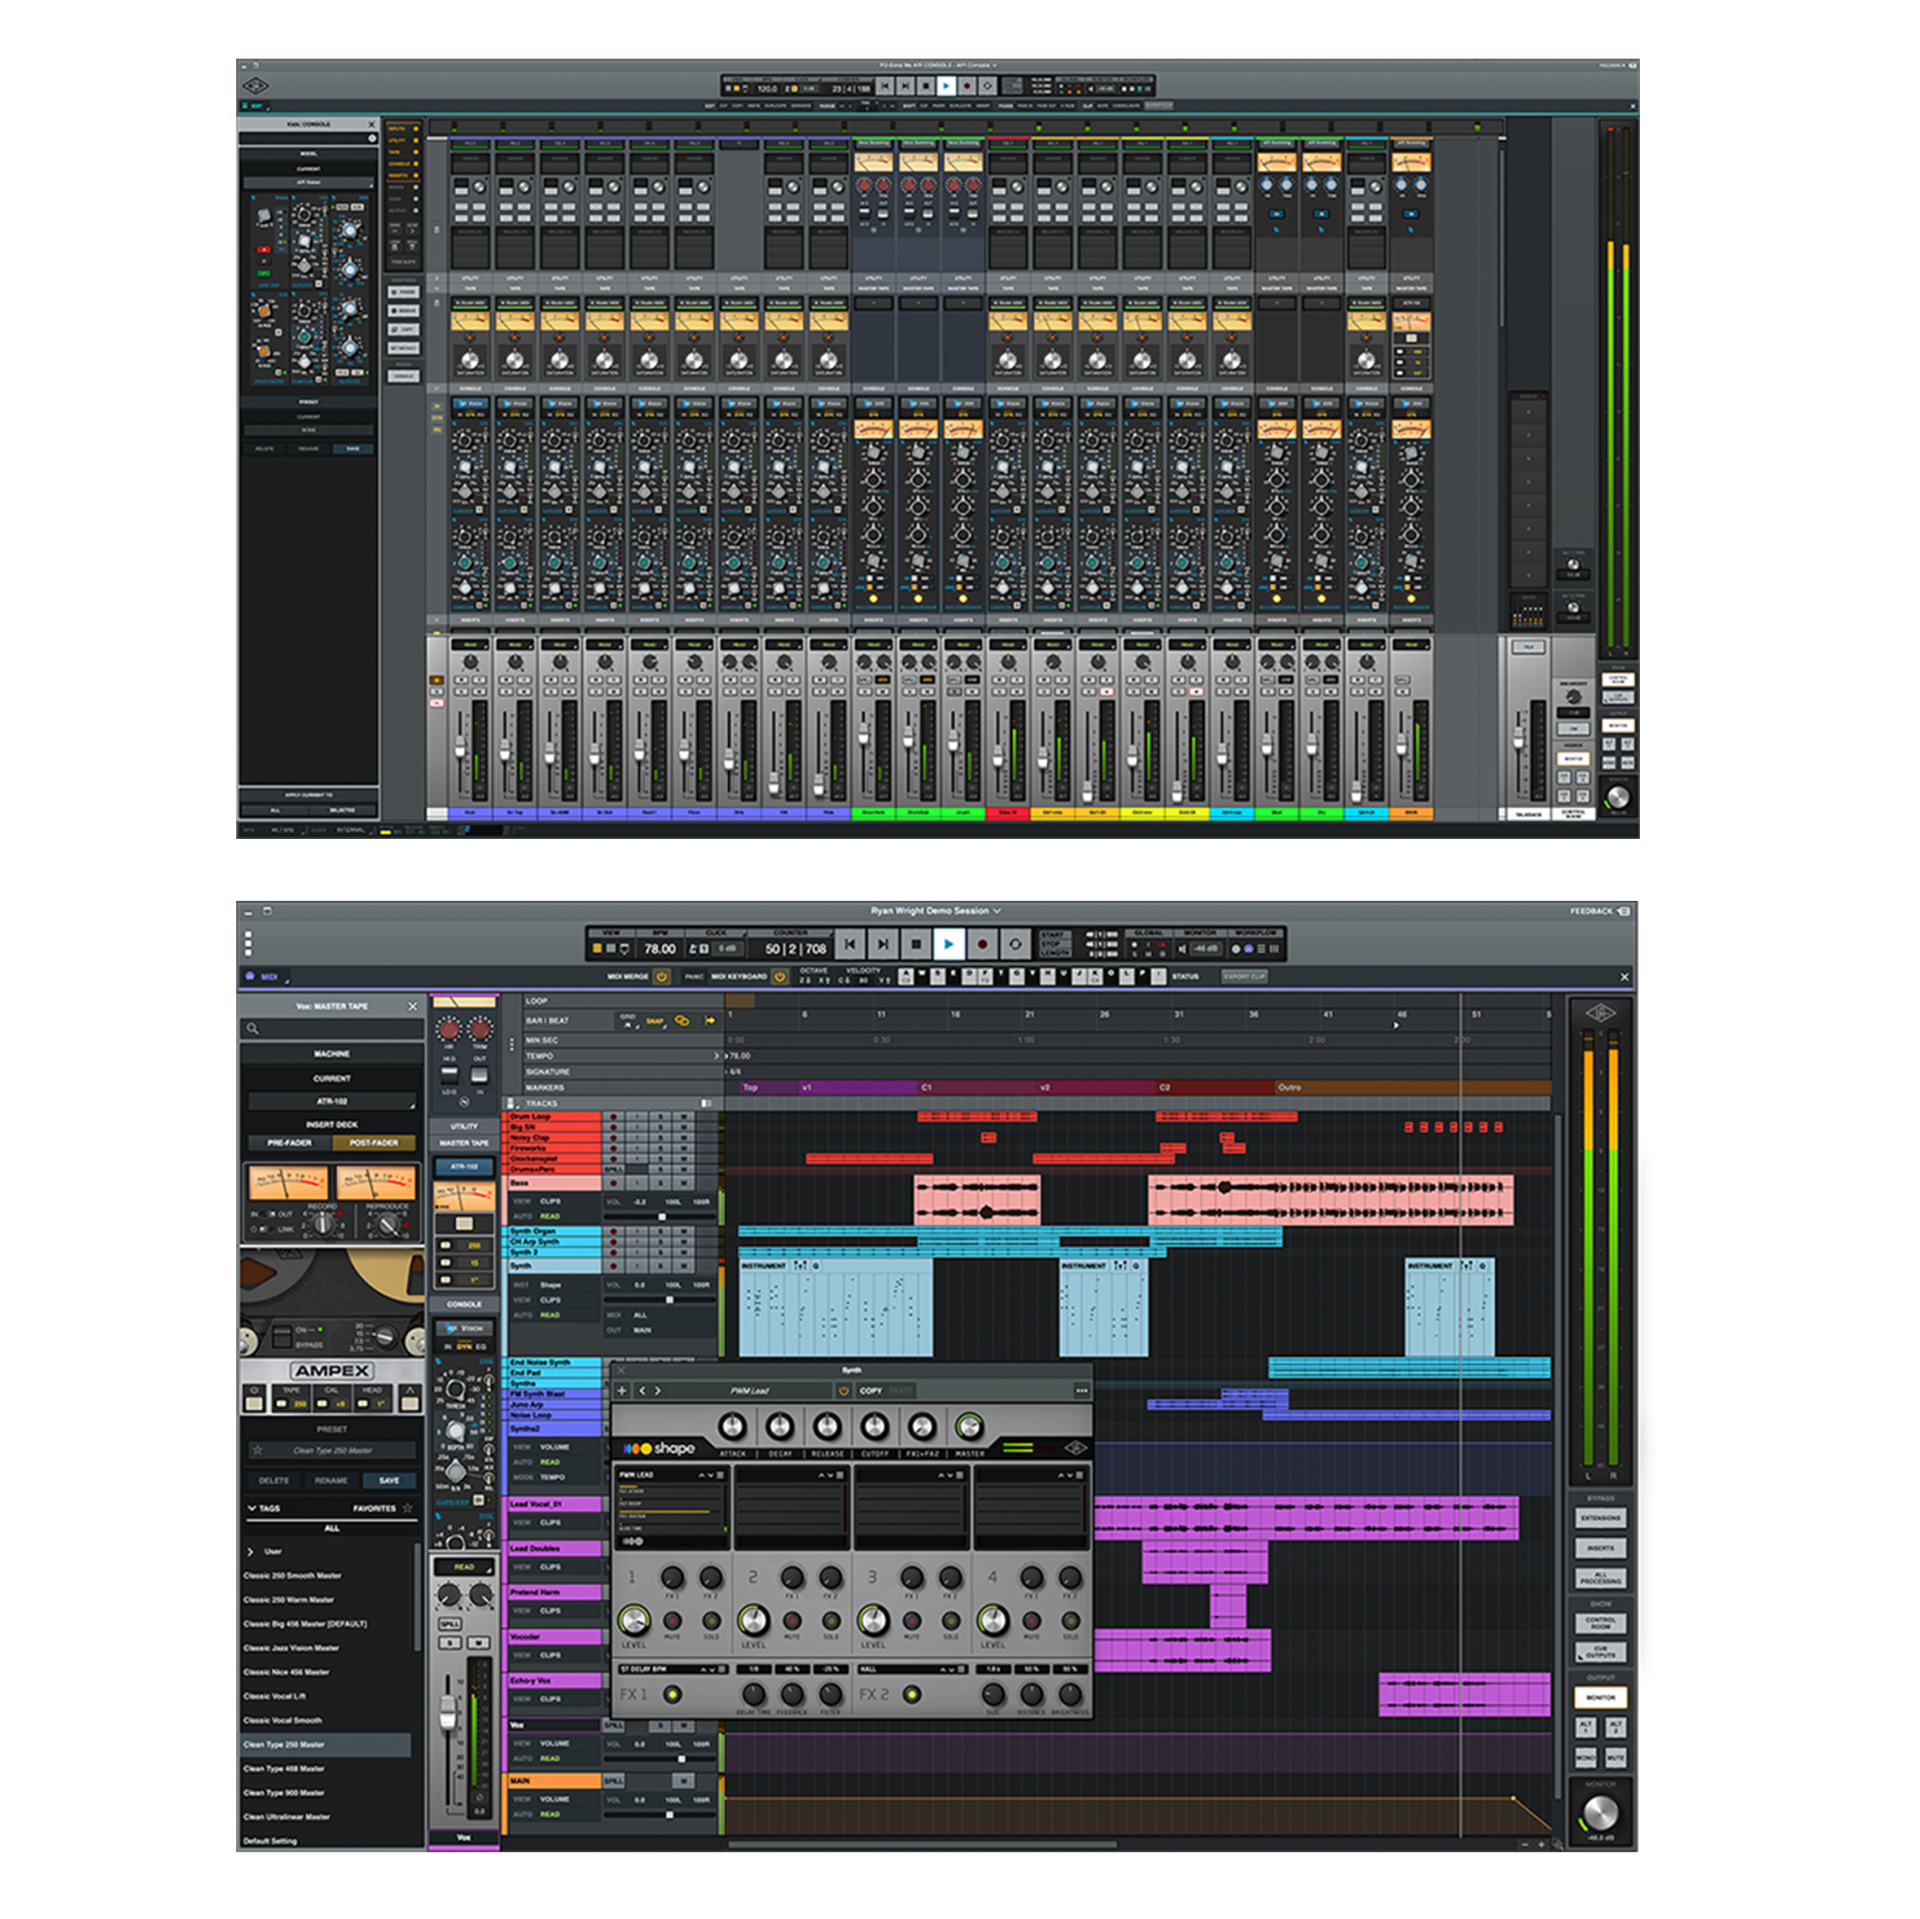Click the search magnifier in the Console settings panel
The height and width of the screenshot is (1919, 1920).
(x=253, y=1028)
